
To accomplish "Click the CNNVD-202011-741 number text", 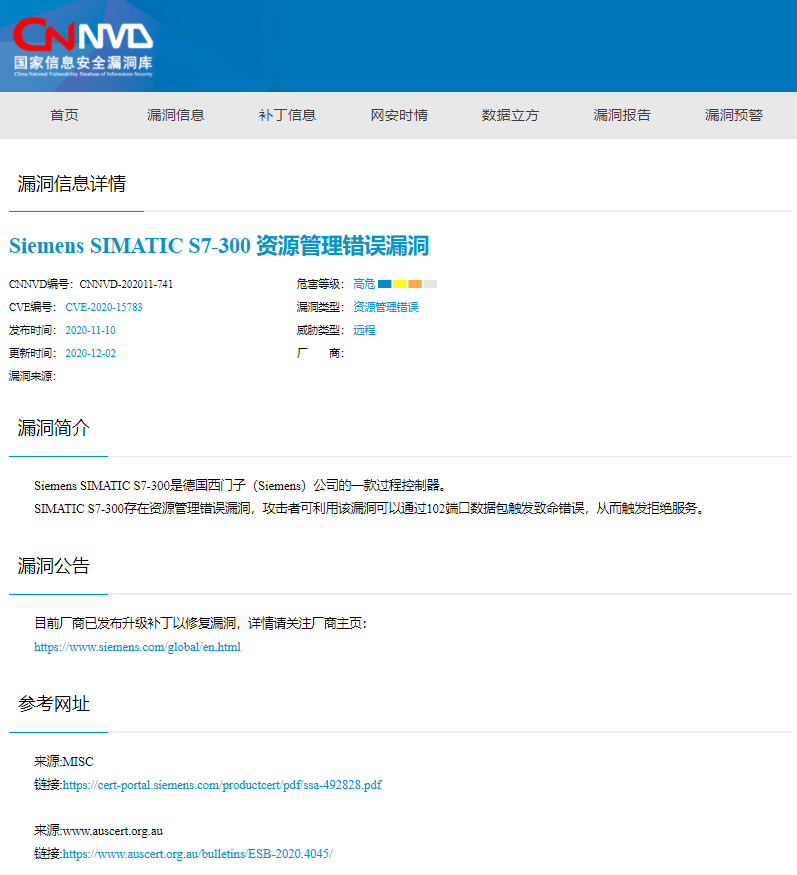I will tap(126, 284).
